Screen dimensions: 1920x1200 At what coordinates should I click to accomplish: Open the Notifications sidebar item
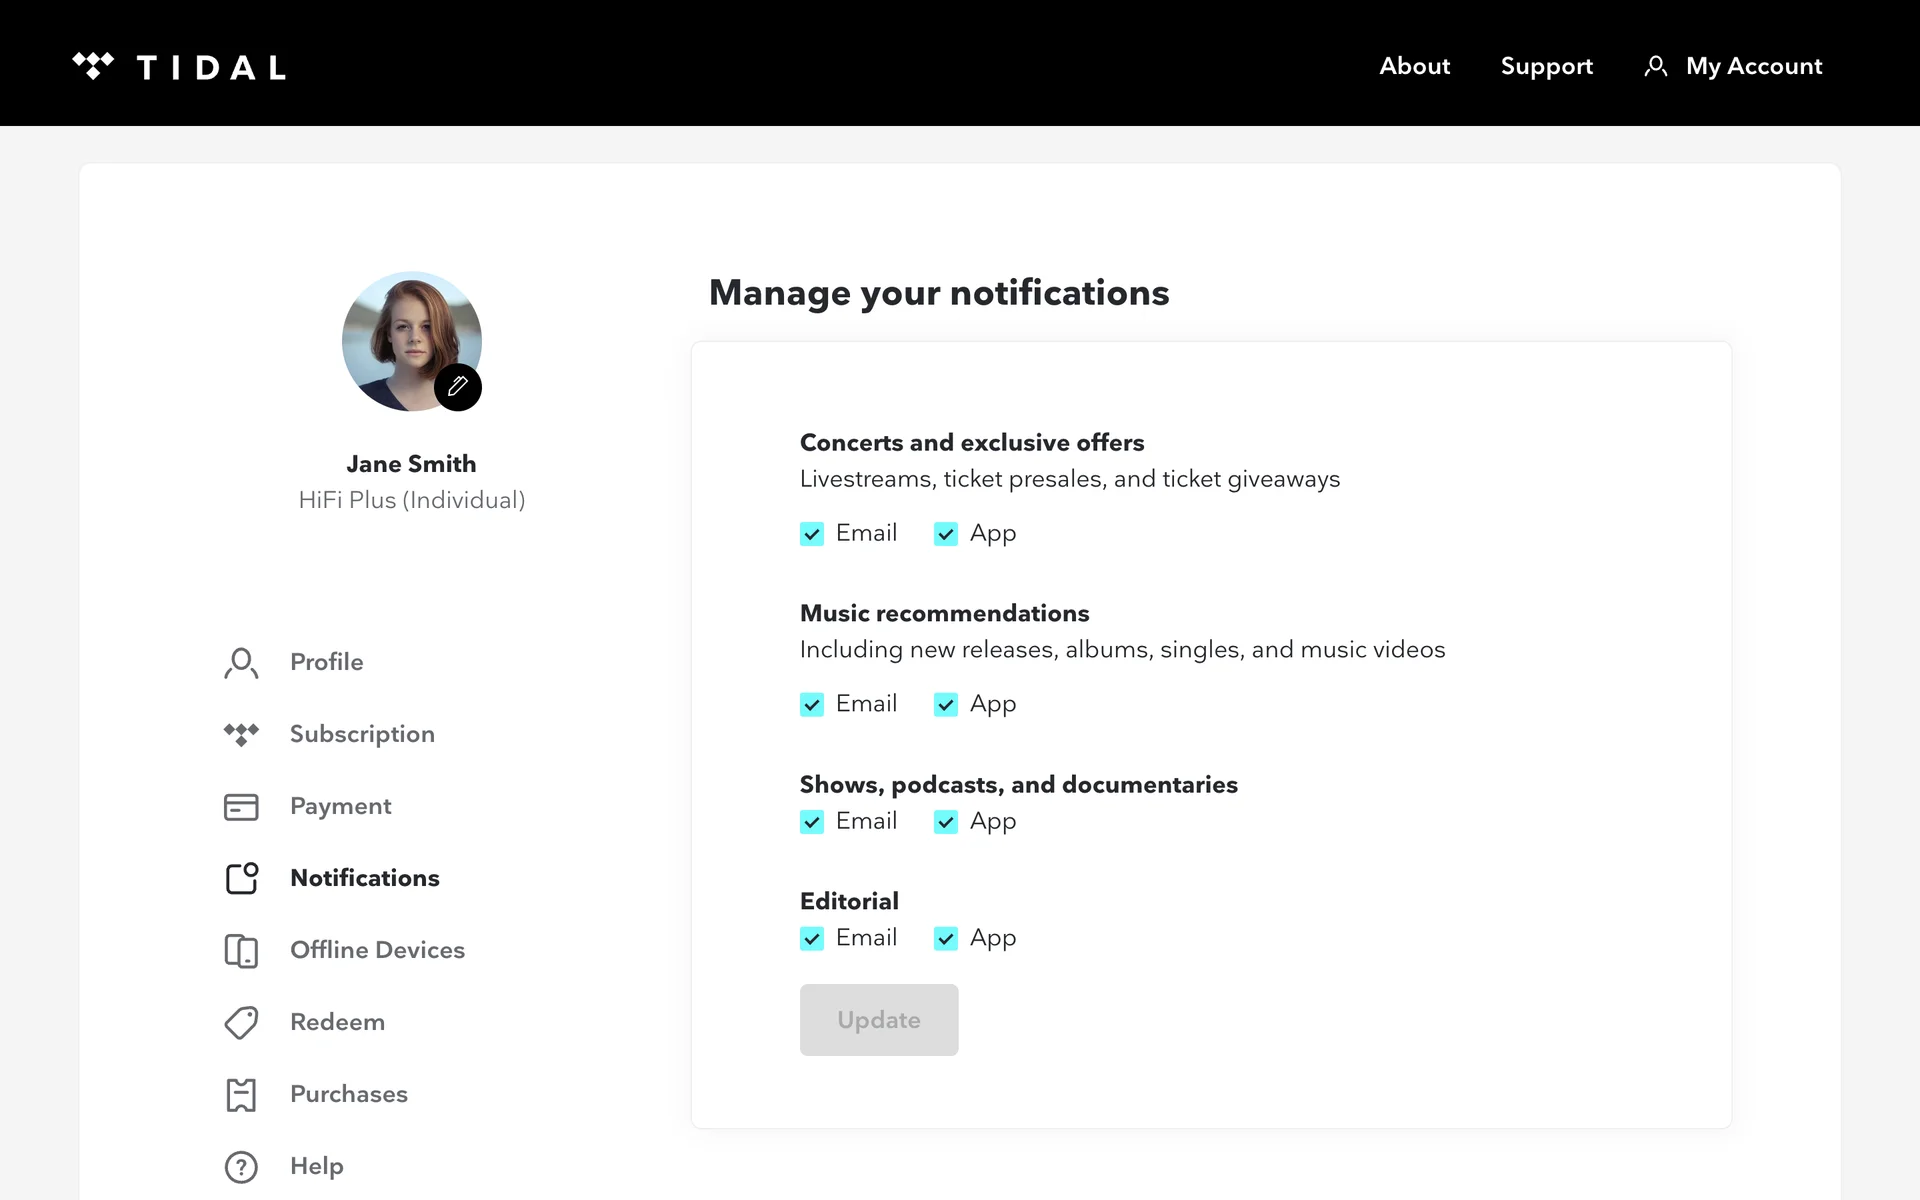[x=364, y=878]
